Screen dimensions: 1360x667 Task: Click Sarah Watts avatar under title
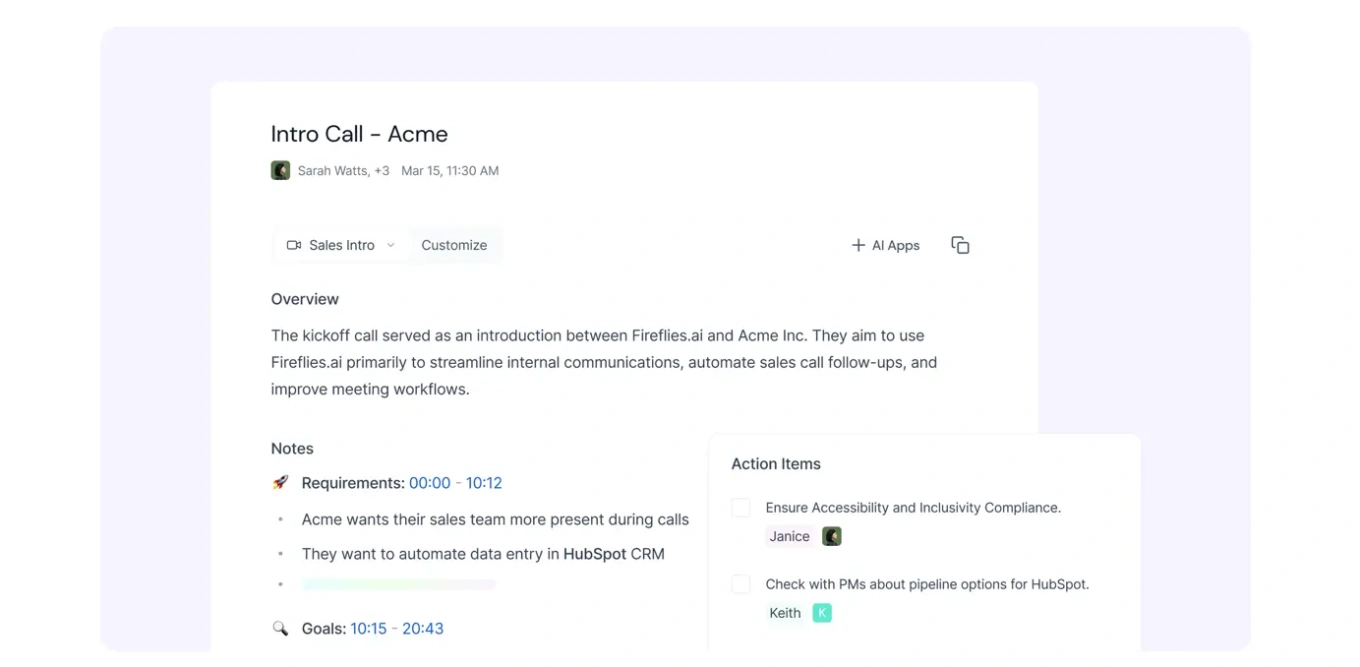pos(280,171)
